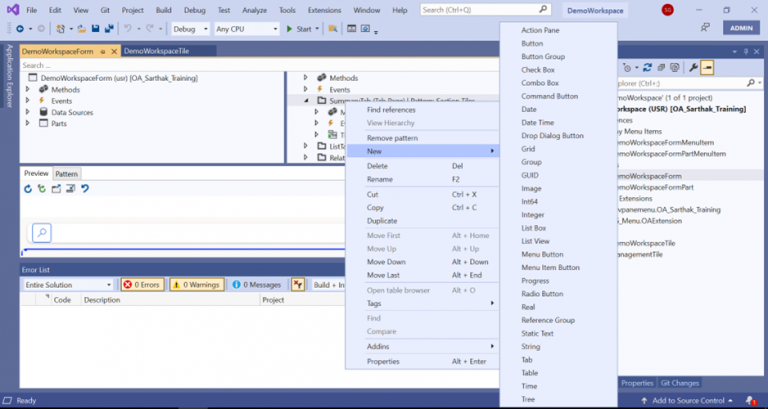Open the Debug configuration dropdown
Screen dimensions: 768x409
[191, 29]
